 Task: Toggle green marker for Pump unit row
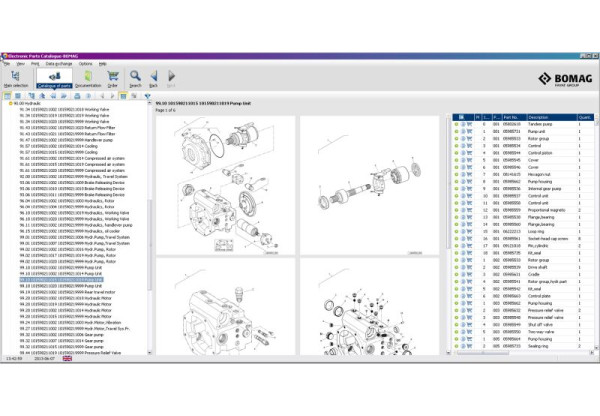(x=456, y=131)
